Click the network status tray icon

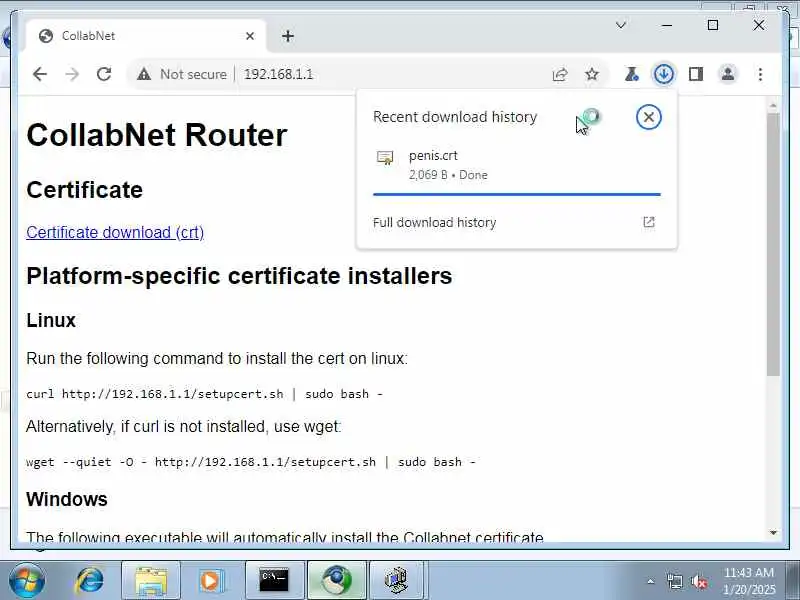[x=674, y=581]
